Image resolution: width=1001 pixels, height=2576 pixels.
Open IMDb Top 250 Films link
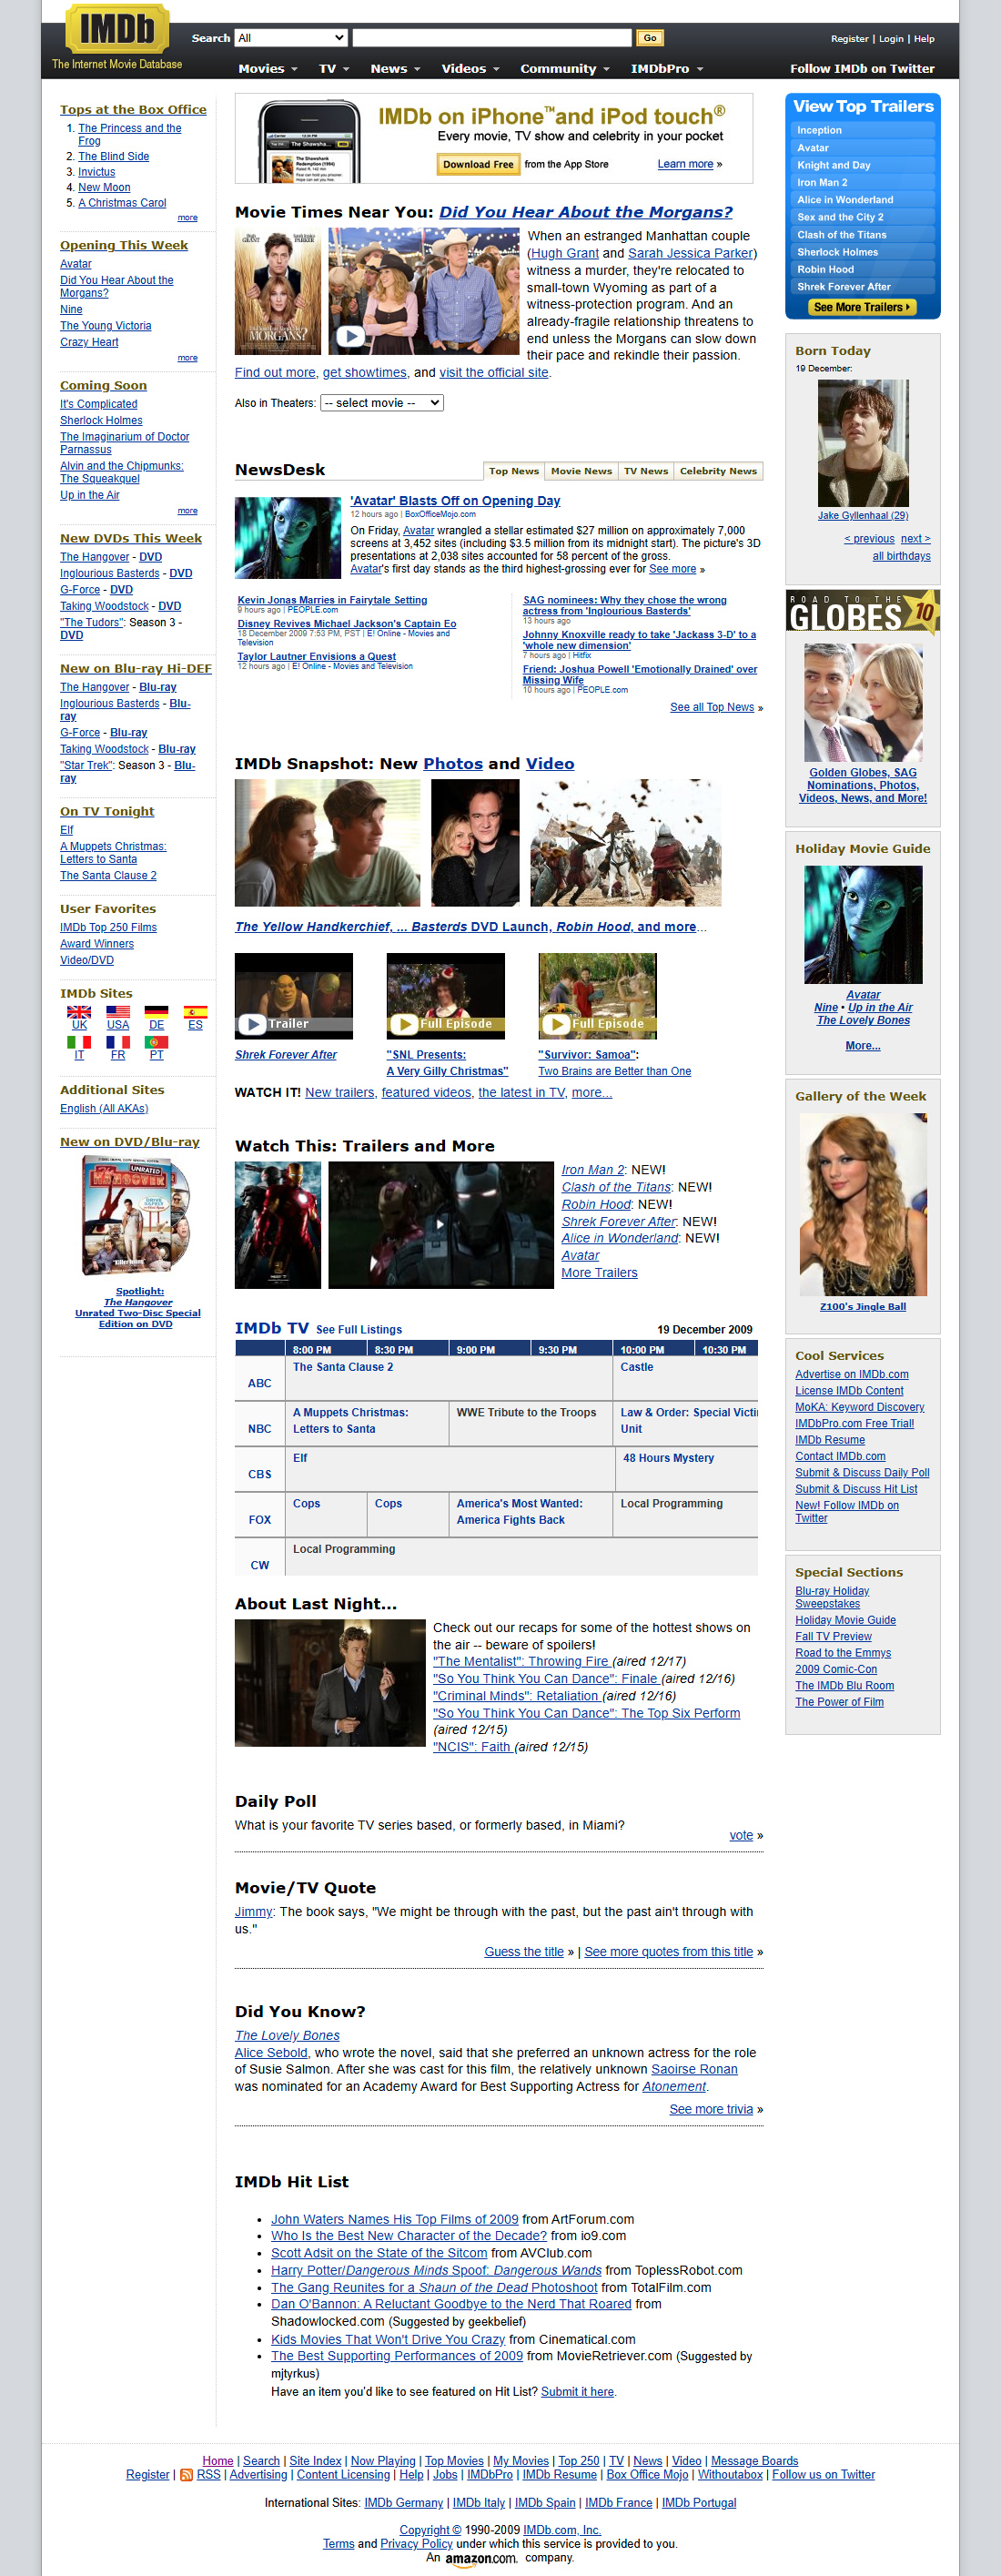click(108, 927)
